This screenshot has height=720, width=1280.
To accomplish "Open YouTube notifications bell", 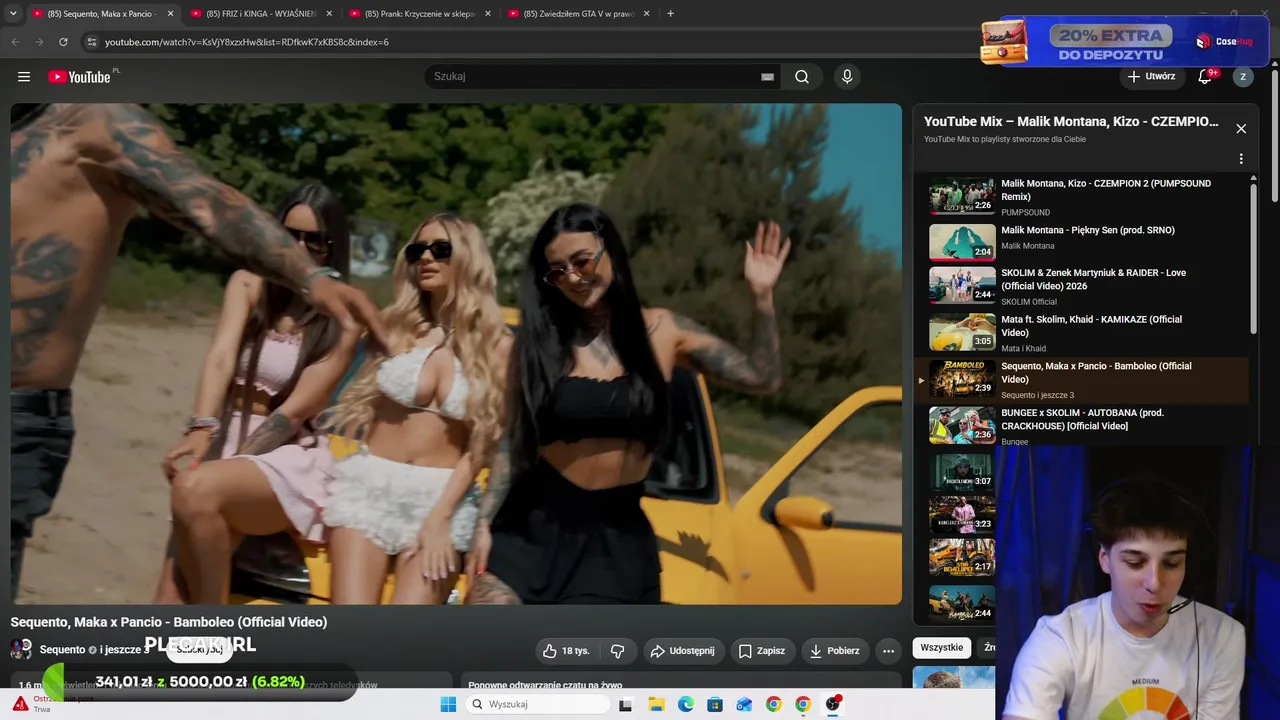I will [1205, 77].
